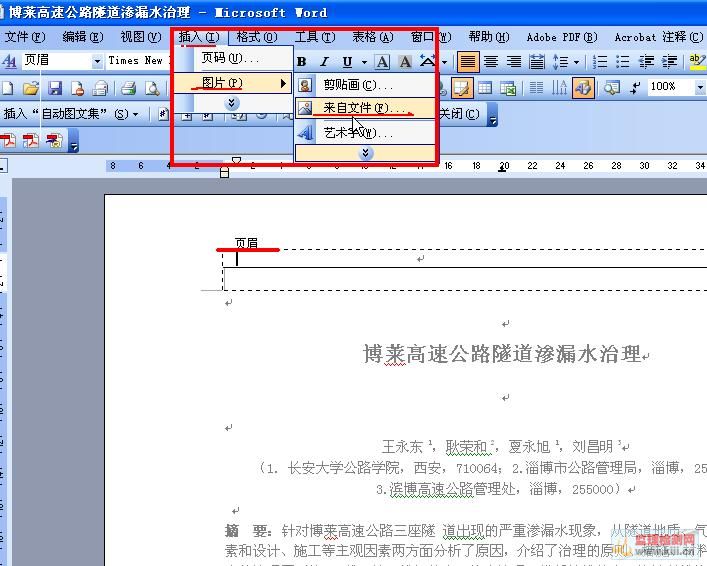Click the bullet list icon
The image size is (707, 566).
click(x=623, y=62)
